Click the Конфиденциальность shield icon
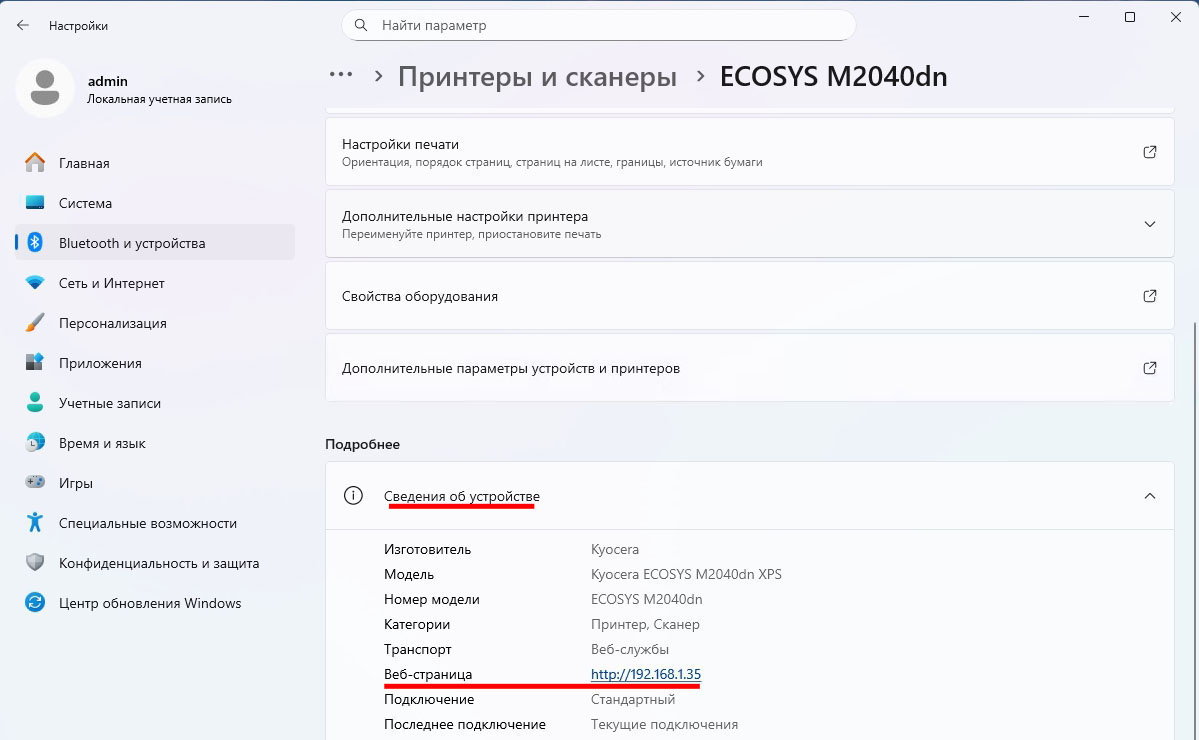 click(x=35, y=563)
